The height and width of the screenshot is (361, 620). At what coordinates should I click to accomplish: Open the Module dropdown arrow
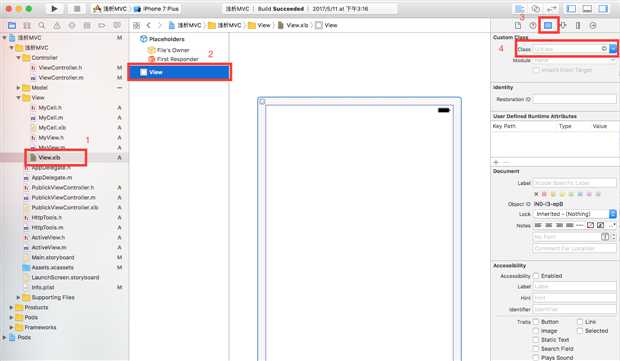(613, 60)
